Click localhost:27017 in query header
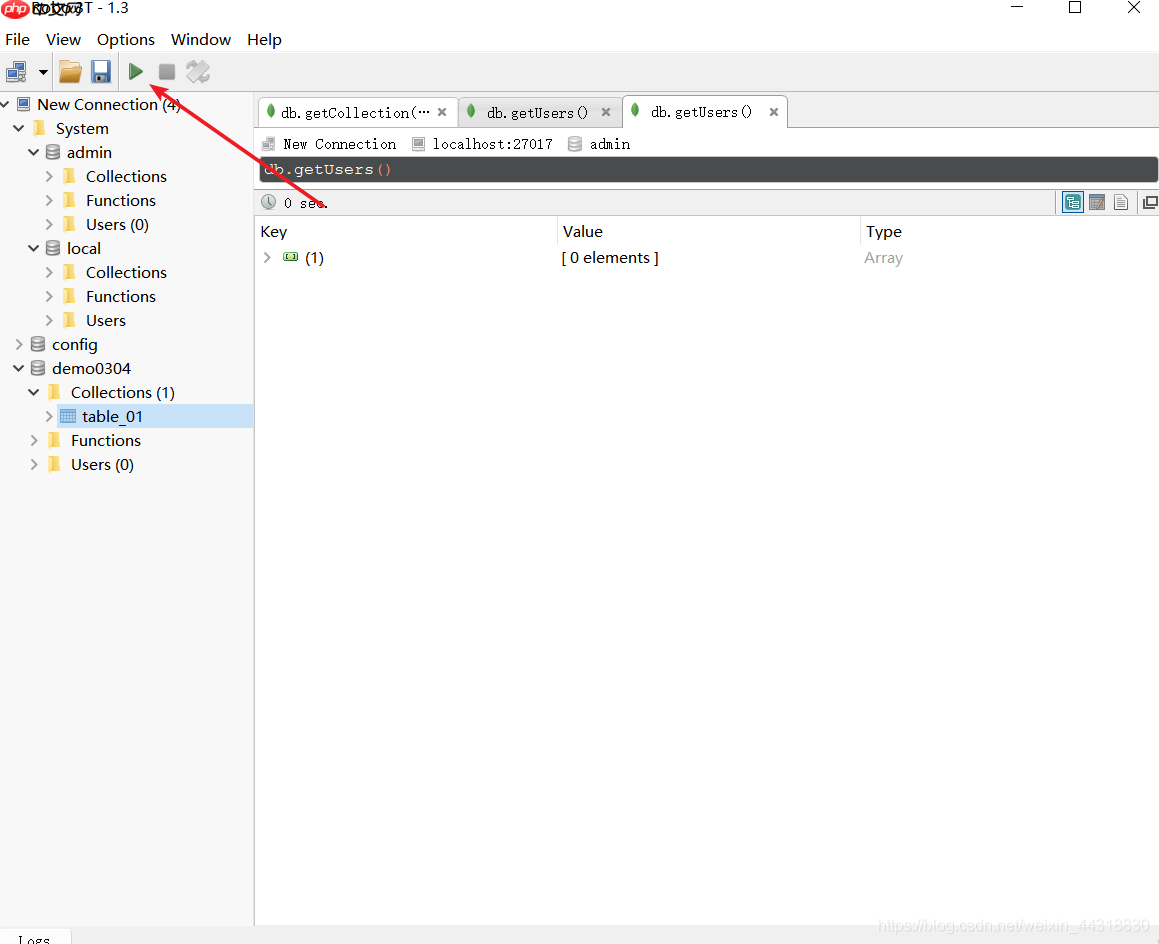This screenshot has width=1159, height=944. pos(492,144)
